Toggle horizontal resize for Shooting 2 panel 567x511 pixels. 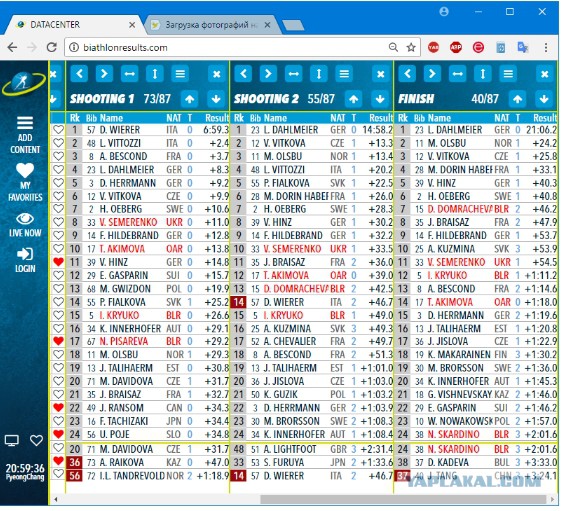294,74
